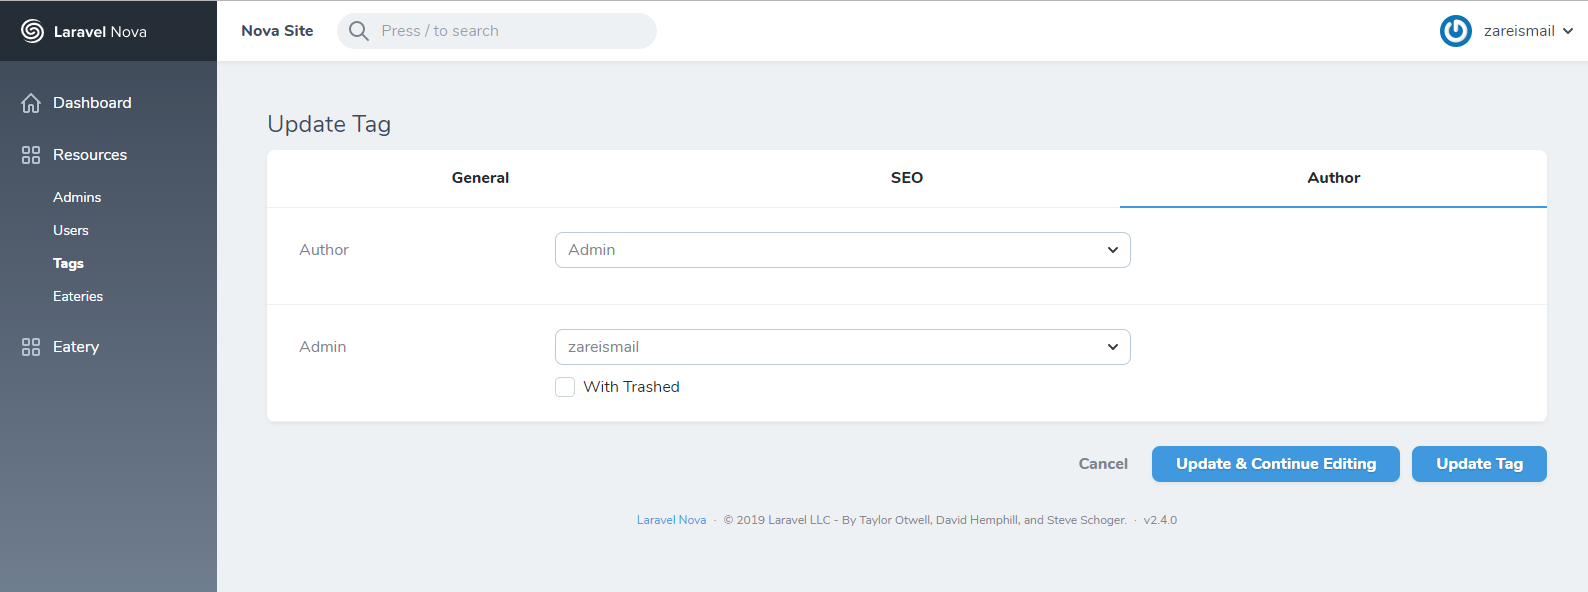Click the v2.4.0 version text
This screenshot has width=1588, height=592.
click(x=1160, y=520)
